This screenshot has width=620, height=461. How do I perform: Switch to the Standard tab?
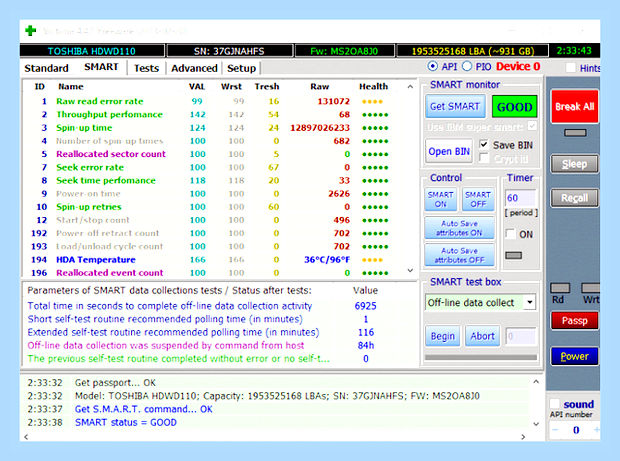point(46,68)
